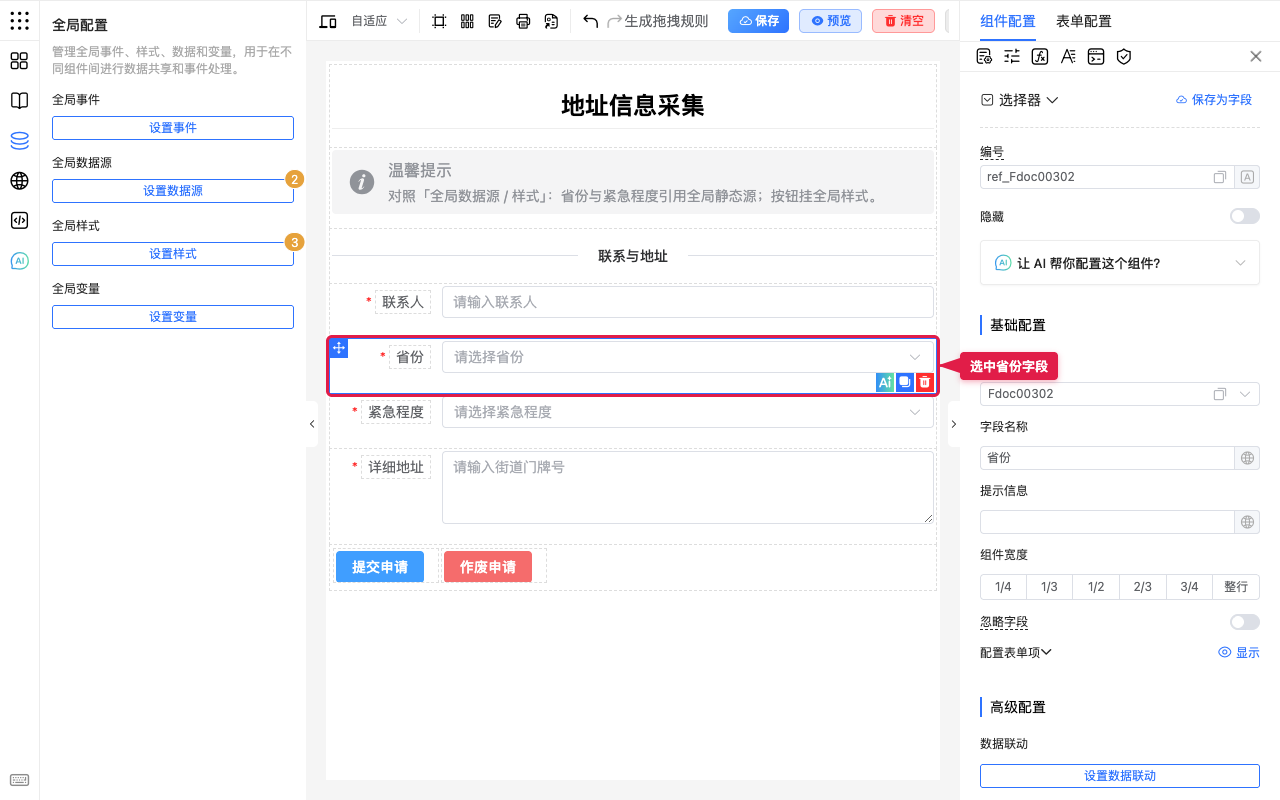Open the globe icon in left sidebar
The width and height of the screenshot is (1280, 800).
pos(19,181)
